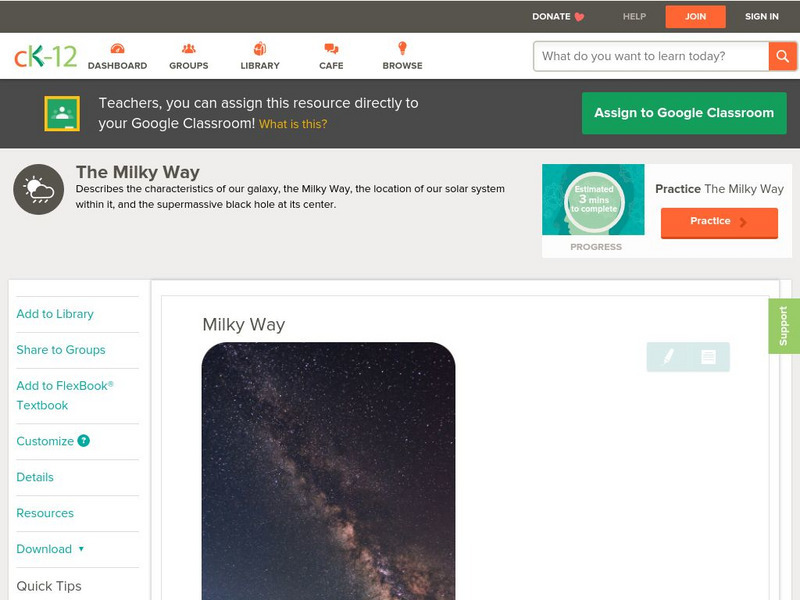Click the GROUPS menu label
Image resolution: width=800 pixels, height=600 pixels.
189,66
